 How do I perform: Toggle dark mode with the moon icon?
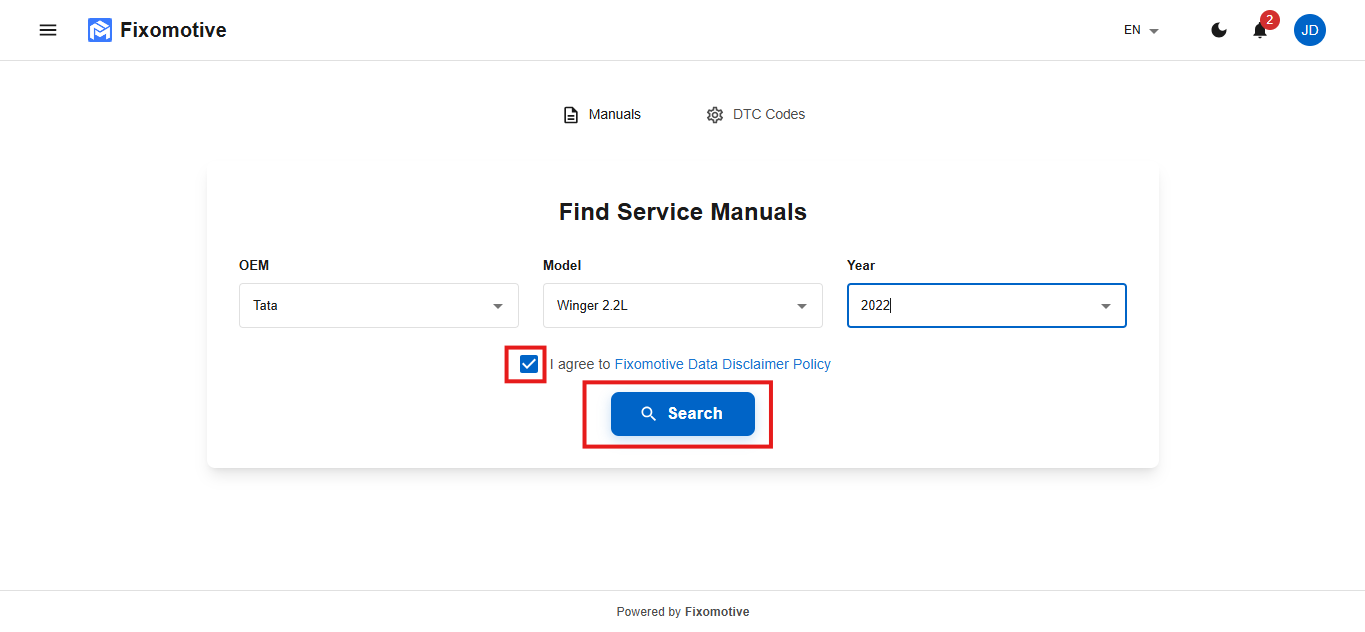(1218, 30)
